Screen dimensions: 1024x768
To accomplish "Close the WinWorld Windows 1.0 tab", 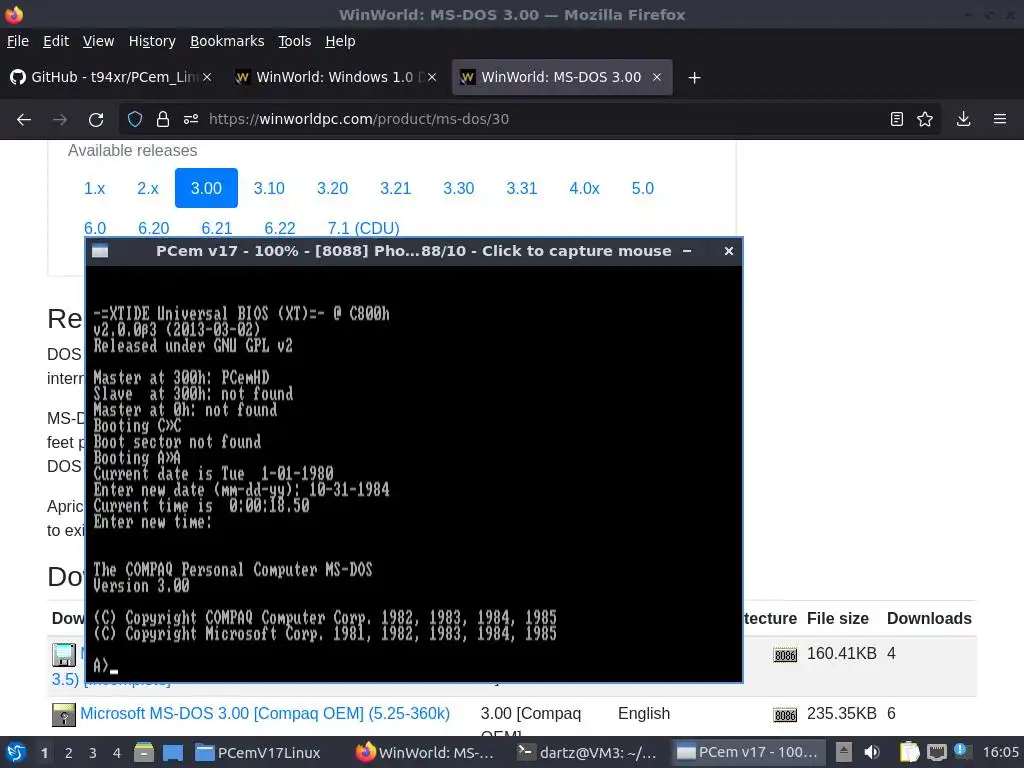I will [x=432, y=77].
